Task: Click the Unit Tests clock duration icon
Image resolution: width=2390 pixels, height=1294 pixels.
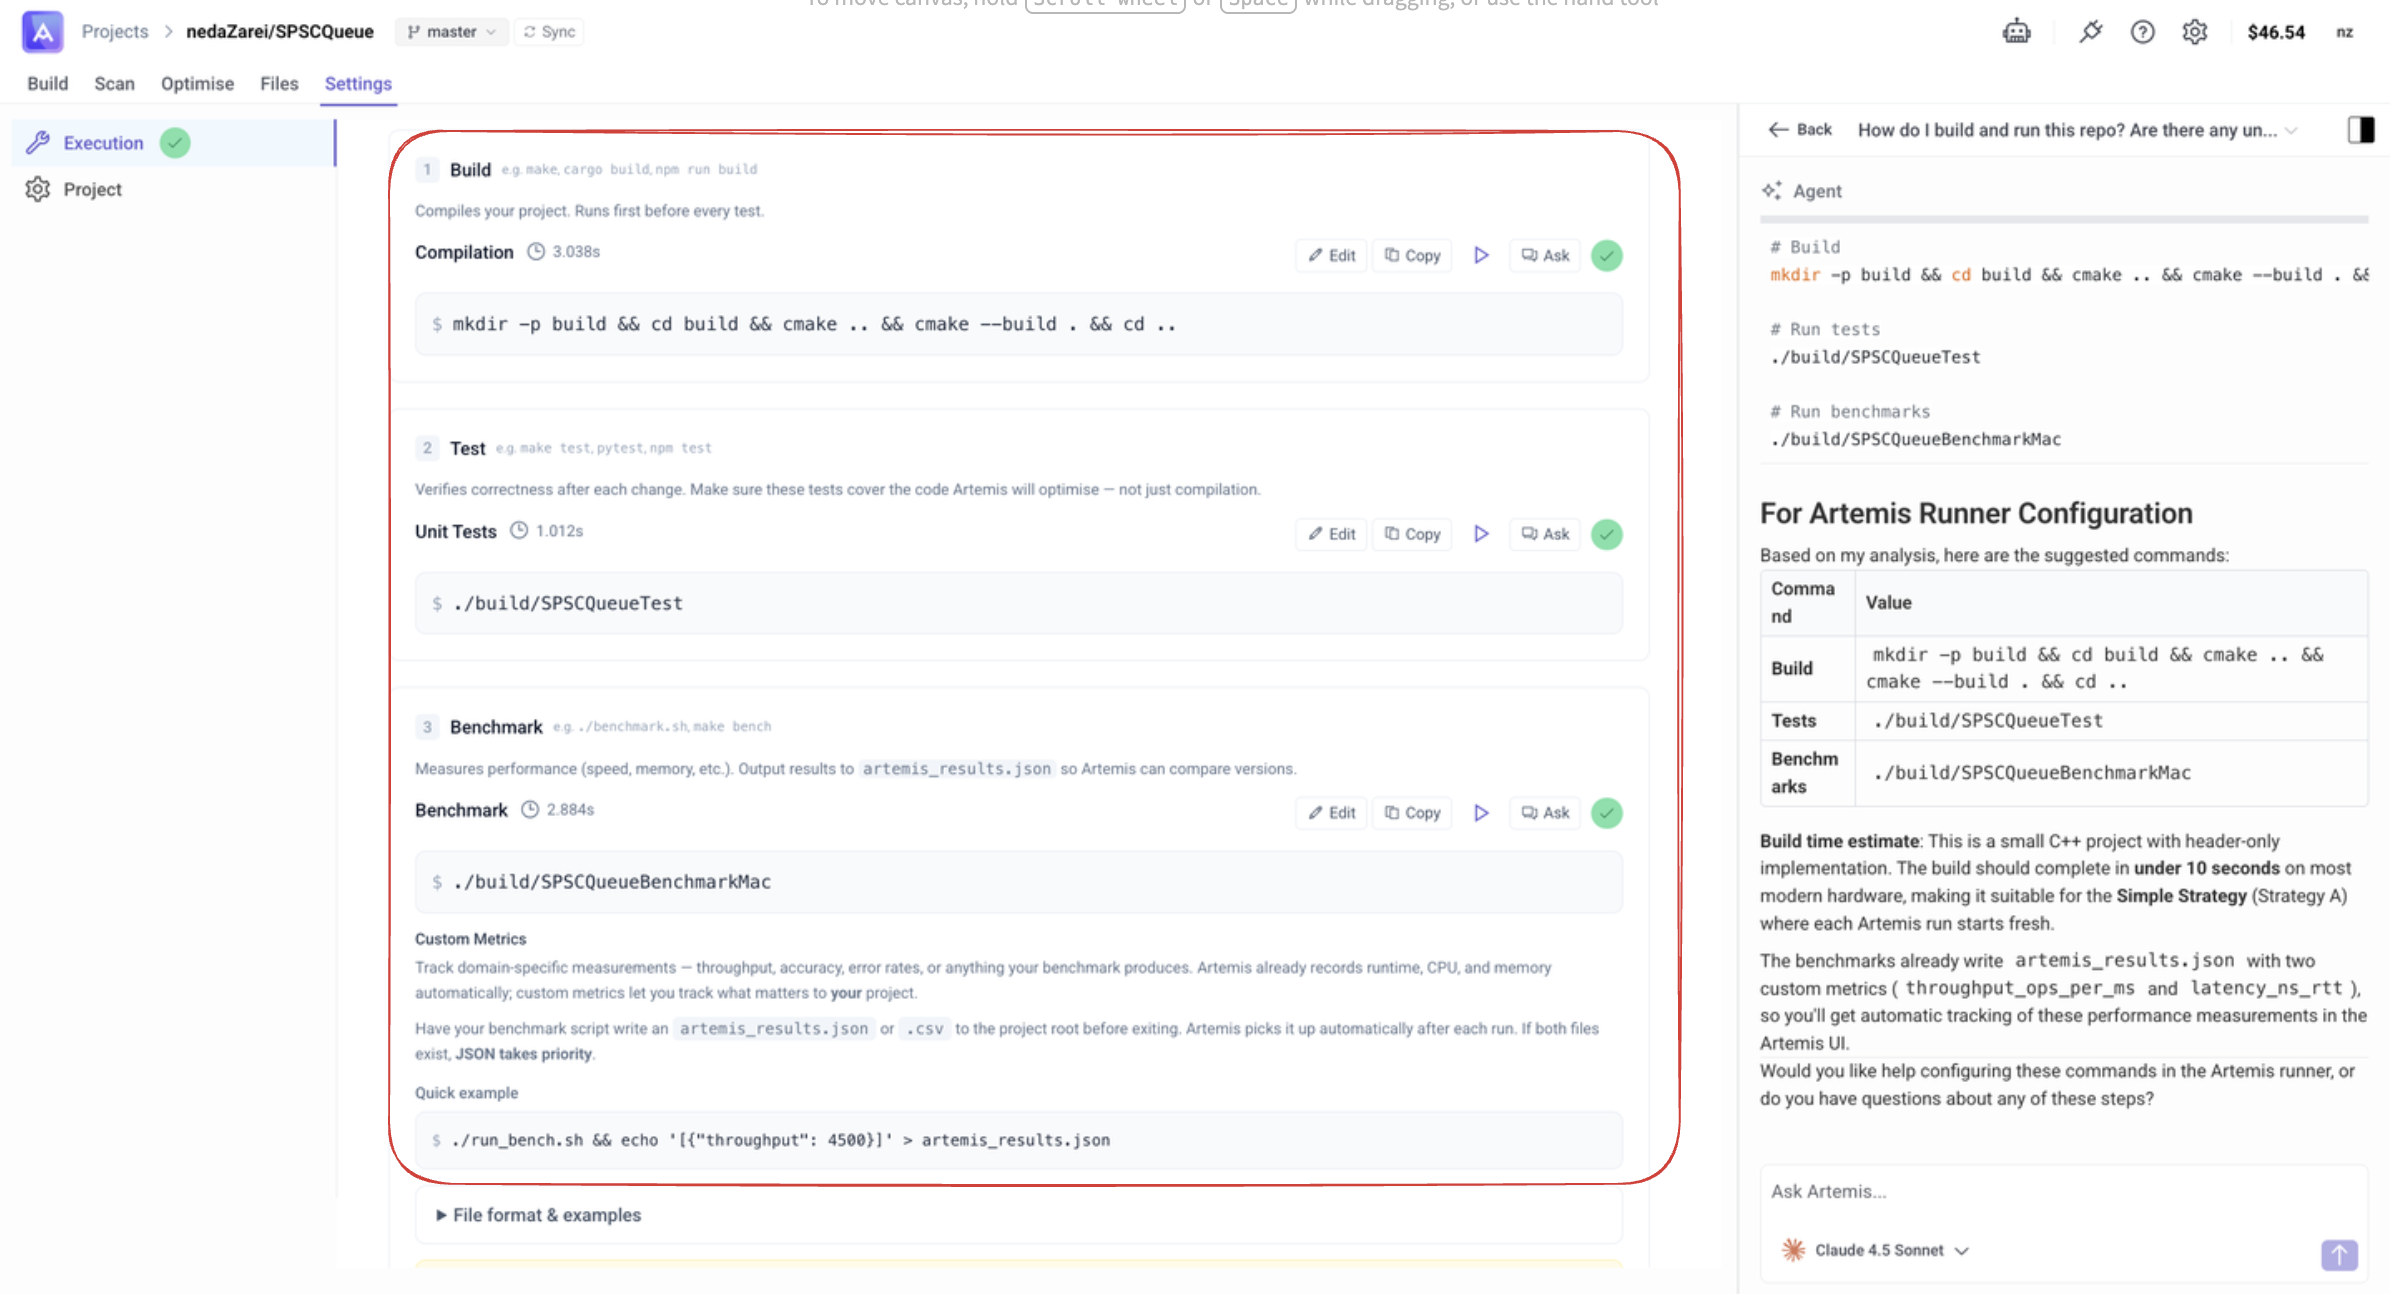Action: click(x=519, y=530)
